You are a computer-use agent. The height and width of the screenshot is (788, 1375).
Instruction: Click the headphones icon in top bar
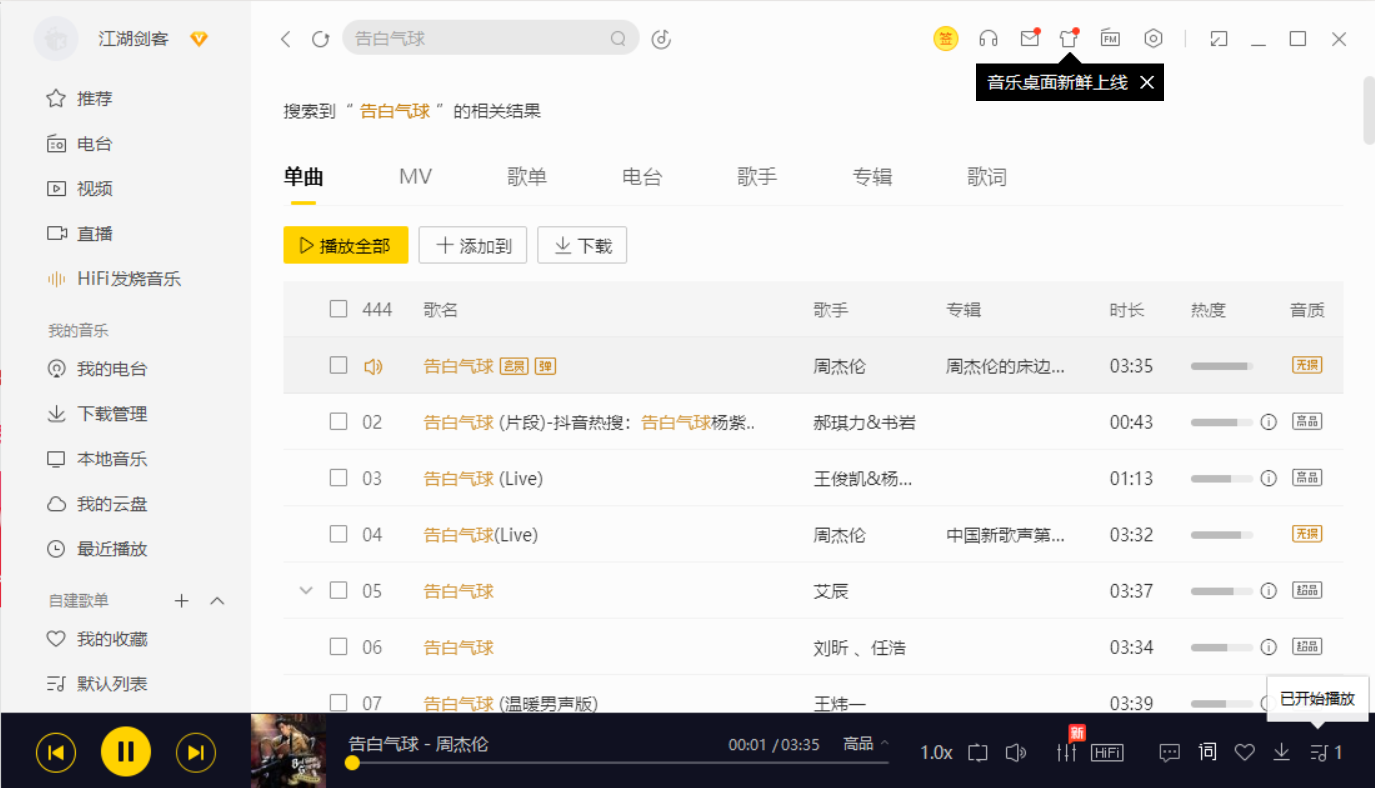click(988, 39)
